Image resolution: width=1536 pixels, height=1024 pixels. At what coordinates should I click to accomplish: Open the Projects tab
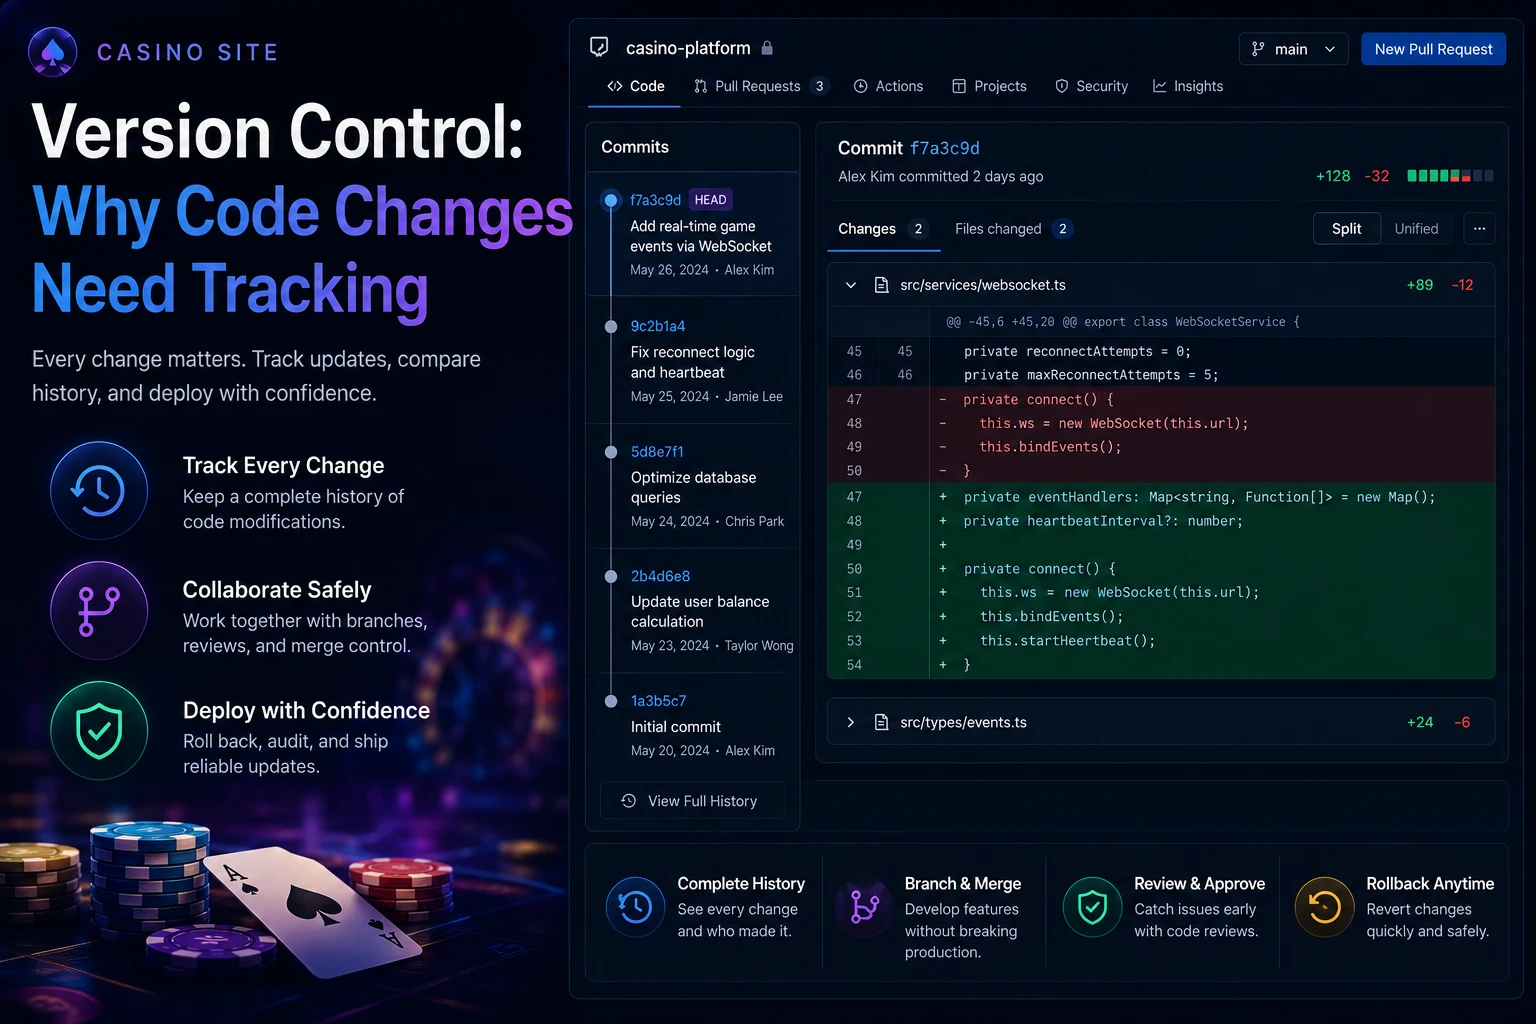[x=989, y=86]
